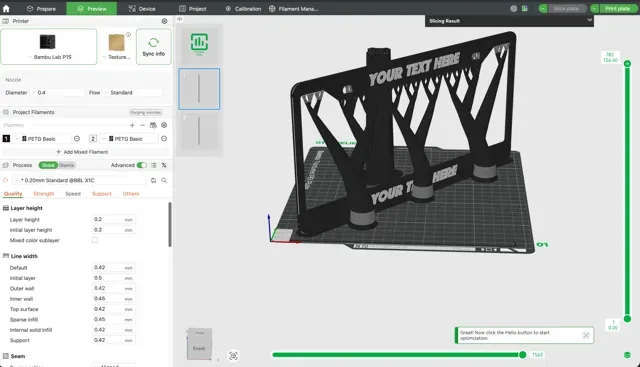
Task: Open the Others settings tab
Action: click(131, 194)
